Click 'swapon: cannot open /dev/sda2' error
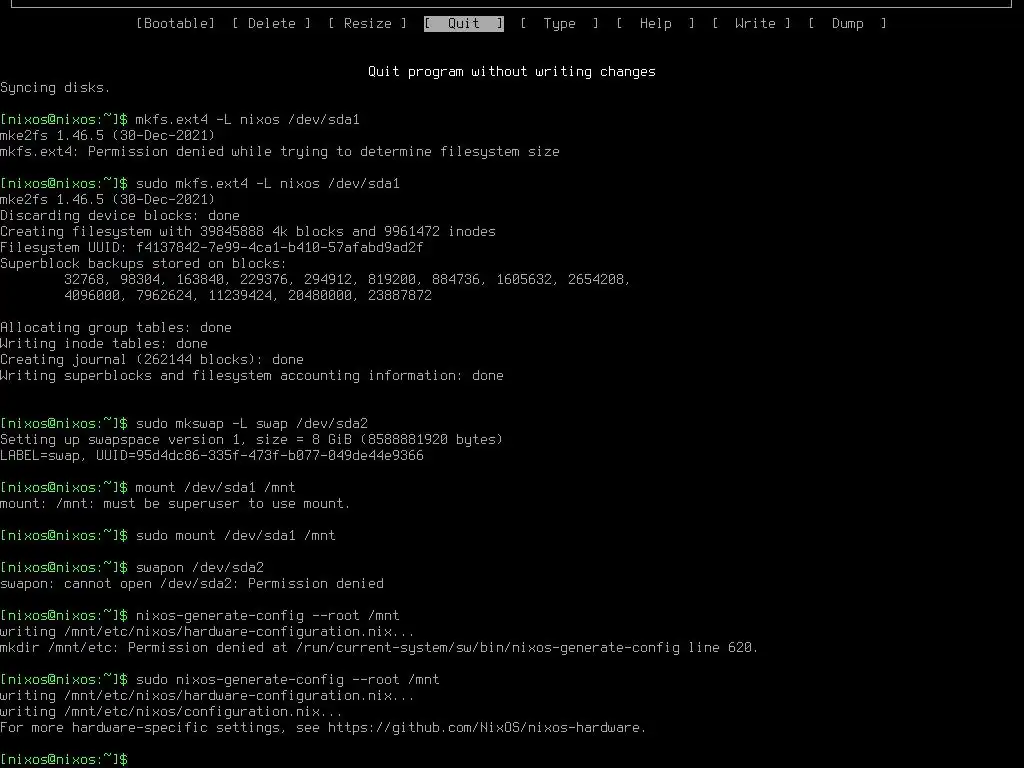This screenshot has width=1024, height=768. coord(192,584)
